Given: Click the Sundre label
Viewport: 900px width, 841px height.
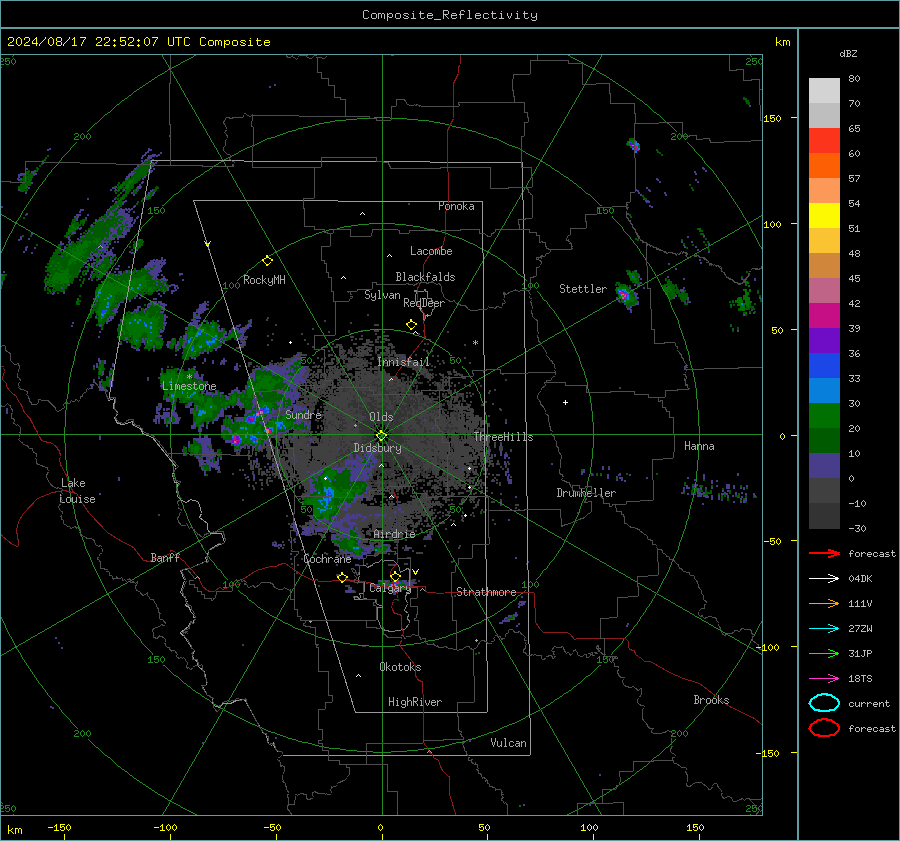Looking at the screenshot, I should coord(303,414).
